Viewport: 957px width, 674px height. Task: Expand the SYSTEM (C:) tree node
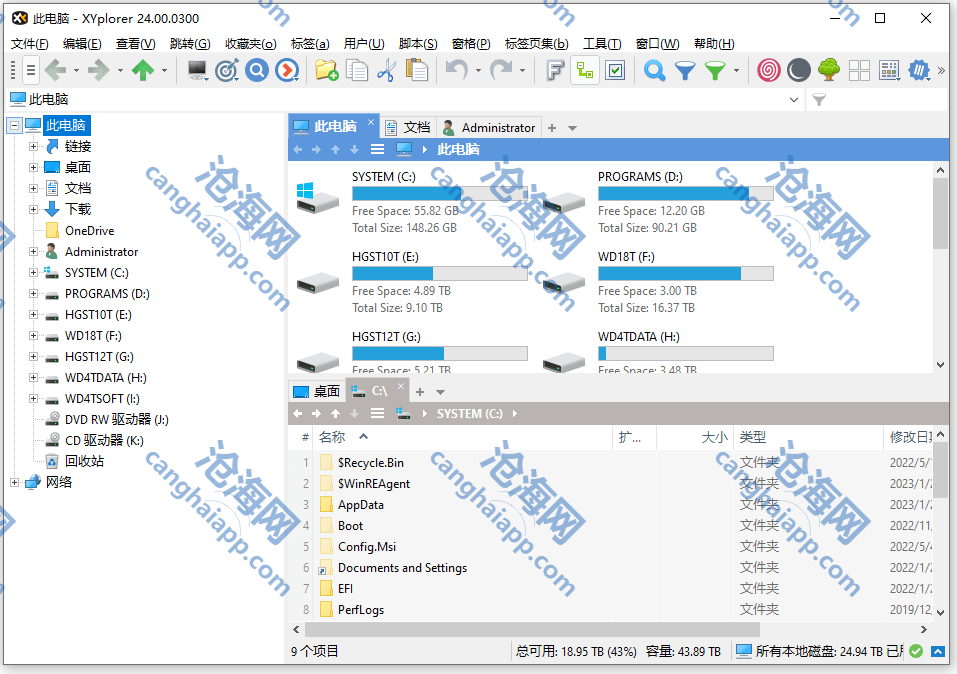(x=33, y=273)
